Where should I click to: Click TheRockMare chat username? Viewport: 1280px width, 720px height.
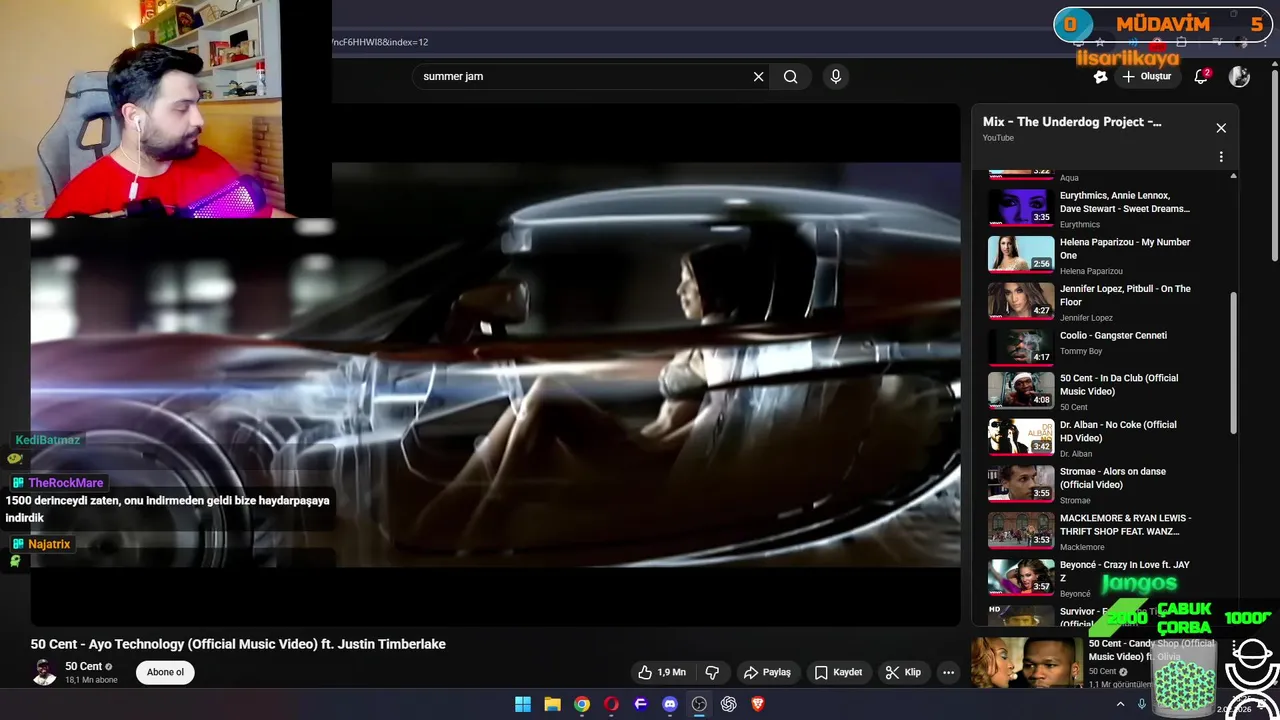tap(65, 483)
